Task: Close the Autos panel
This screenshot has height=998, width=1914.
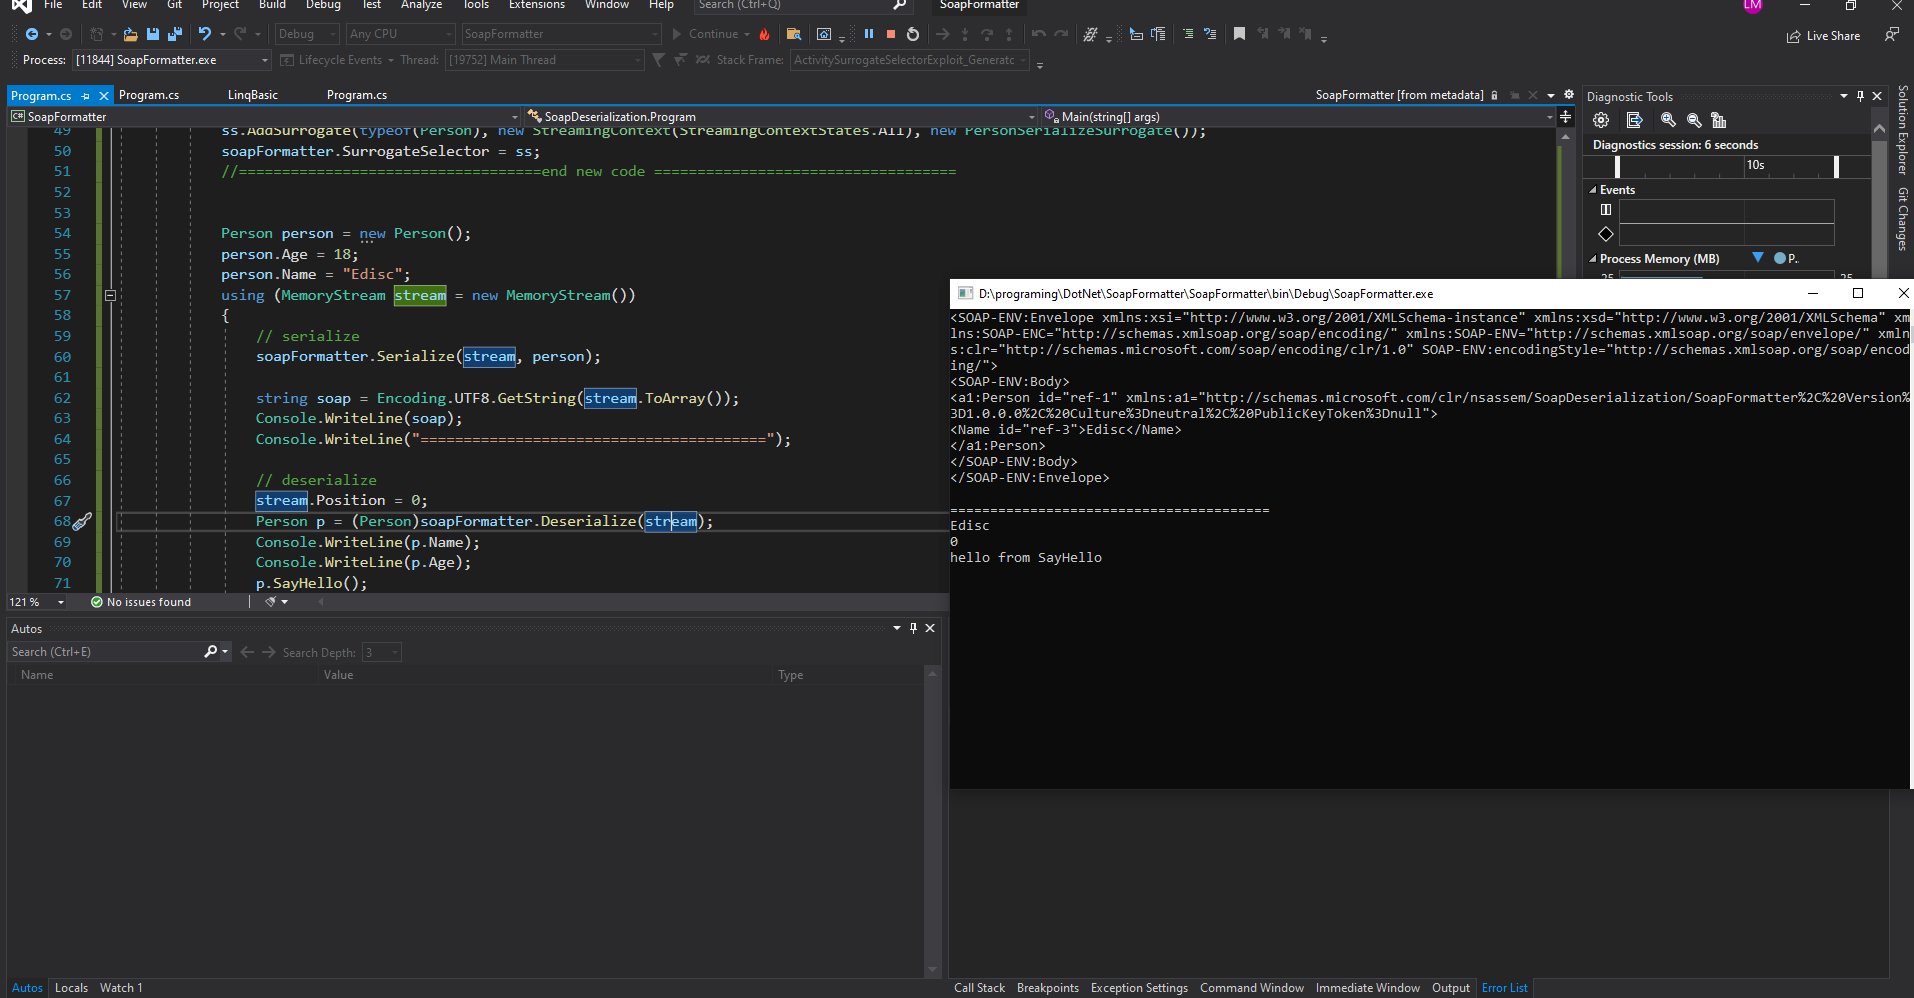Action: (930, 628)
